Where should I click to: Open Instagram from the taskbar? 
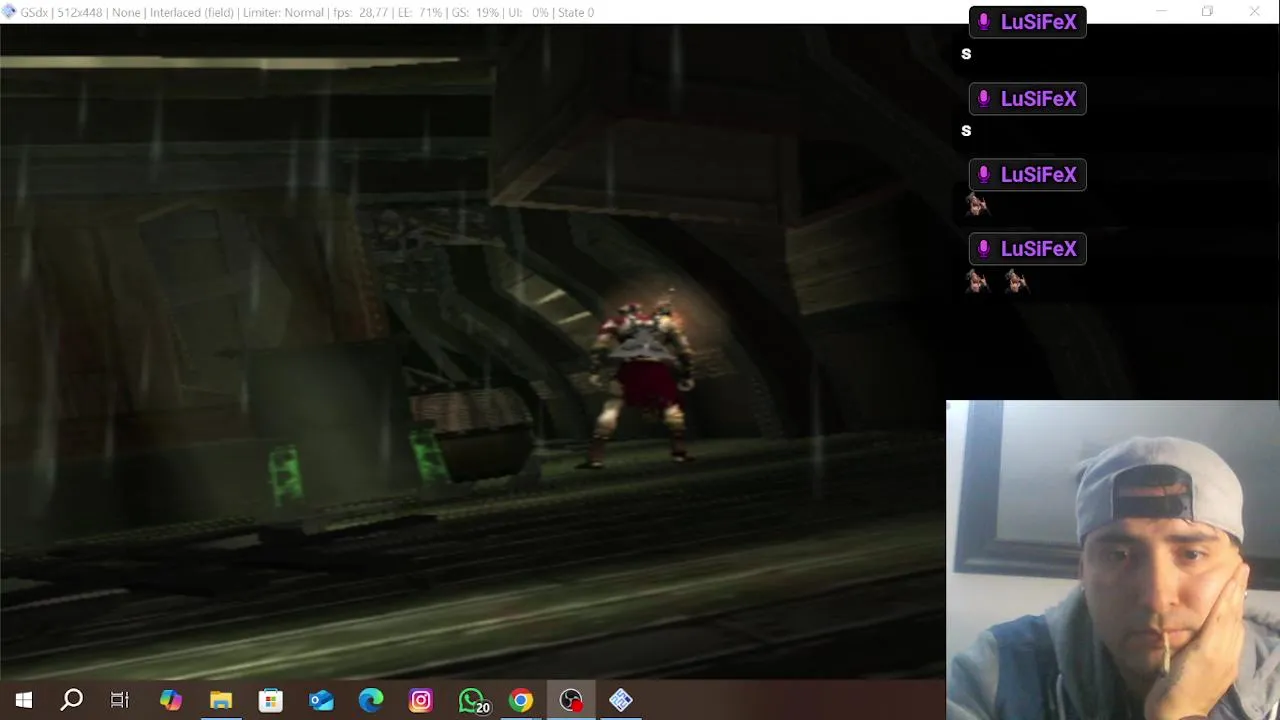(x=421, y=700)
